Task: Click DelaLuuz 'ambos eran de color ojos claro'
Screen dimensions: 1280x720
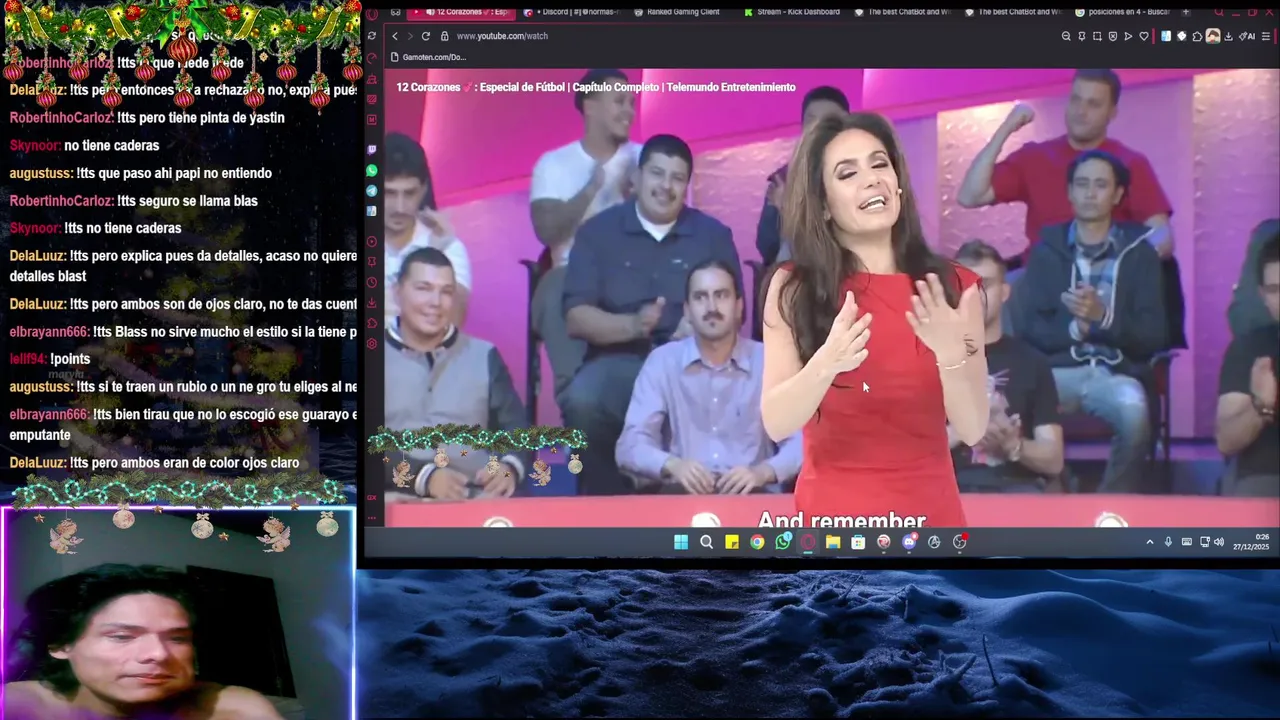Action: 154,463
